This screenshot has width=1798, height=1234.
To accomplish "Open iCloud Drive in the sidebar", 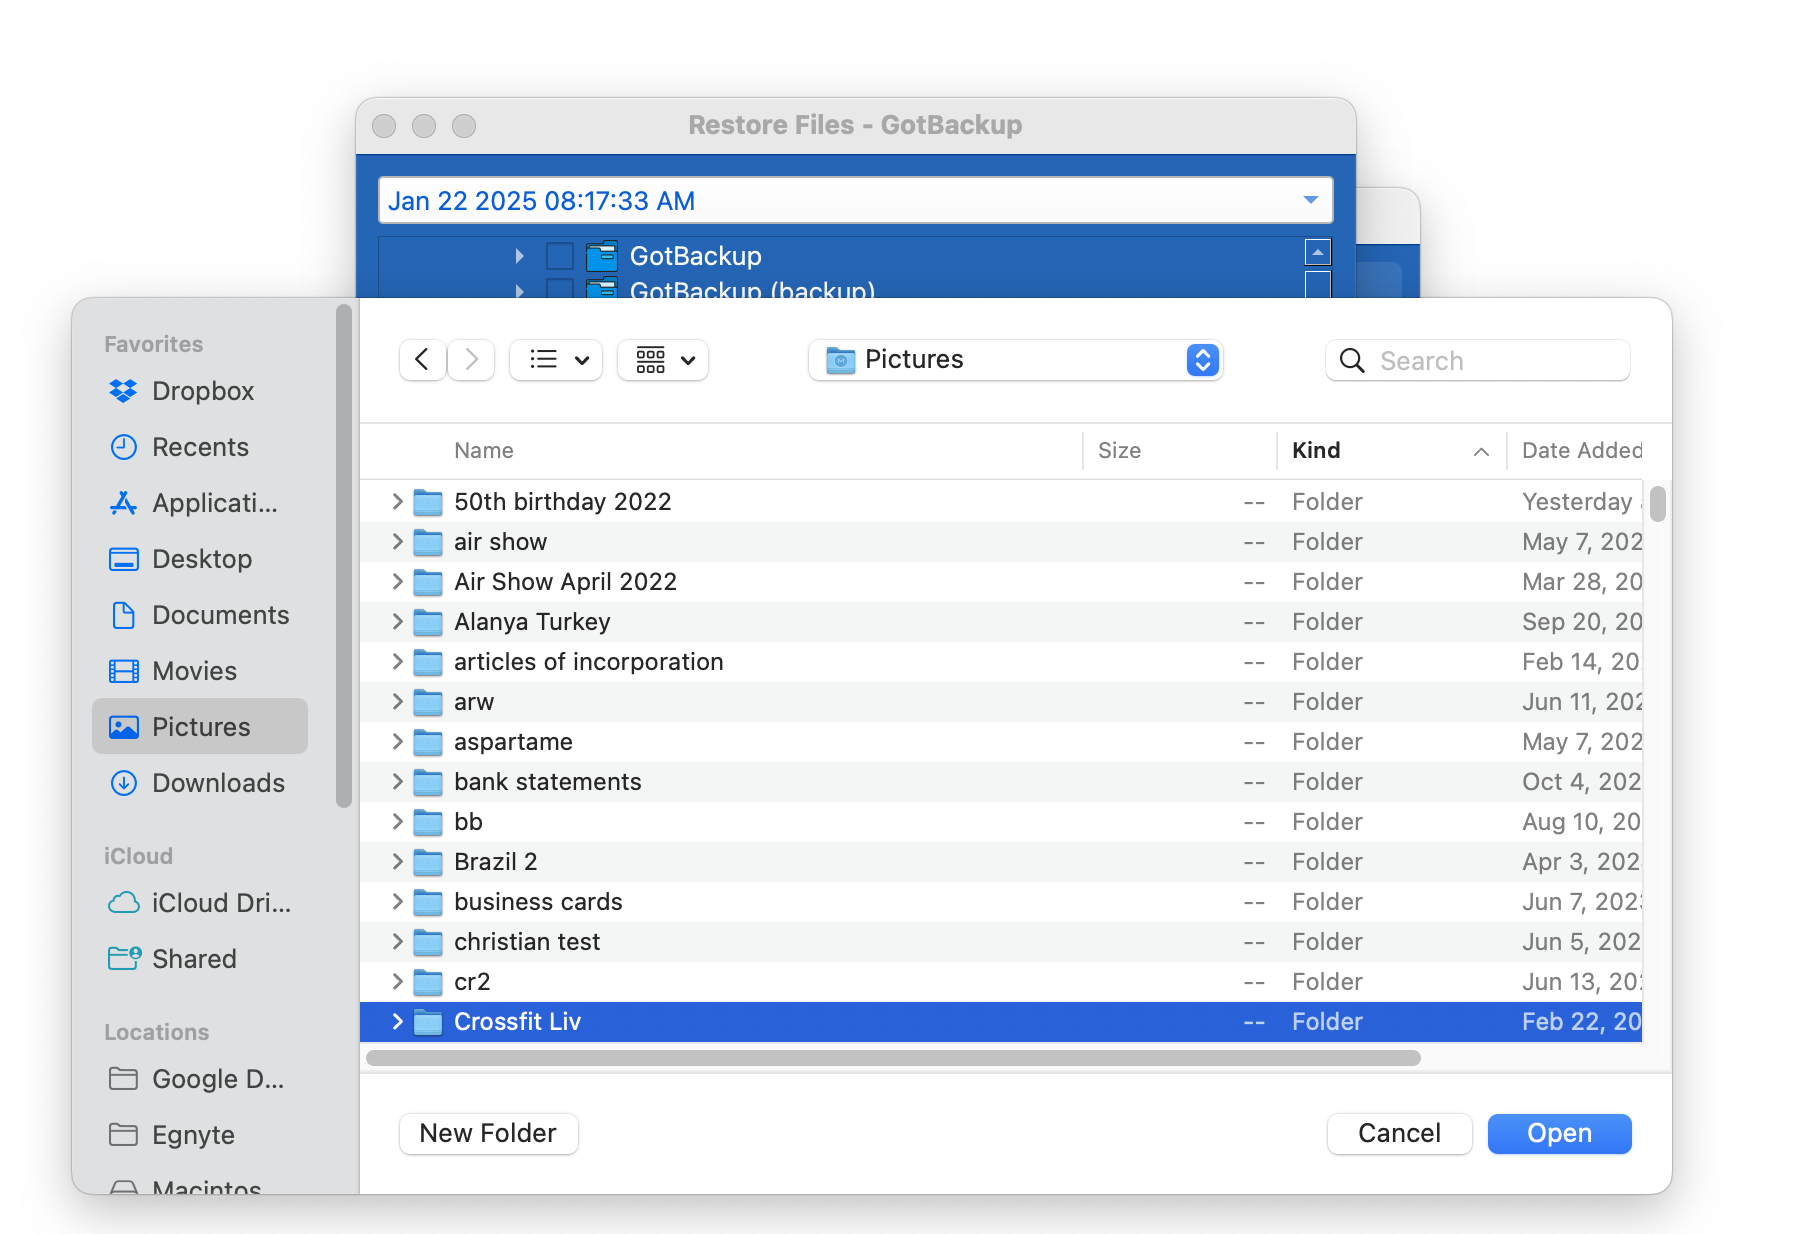I will (200, 903).
